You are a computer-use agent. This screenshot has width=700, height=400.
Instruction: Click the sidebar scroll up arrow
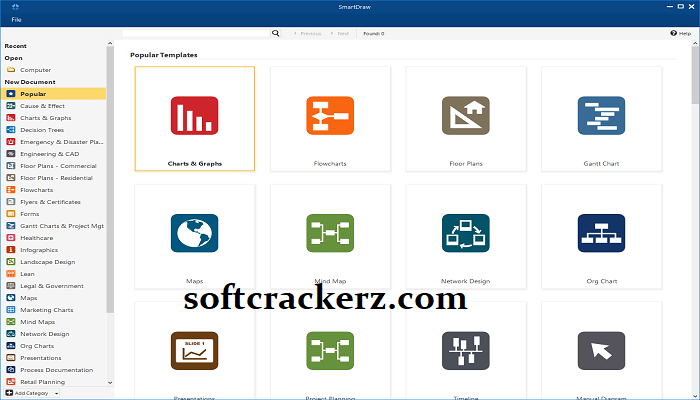click(110, 43)
